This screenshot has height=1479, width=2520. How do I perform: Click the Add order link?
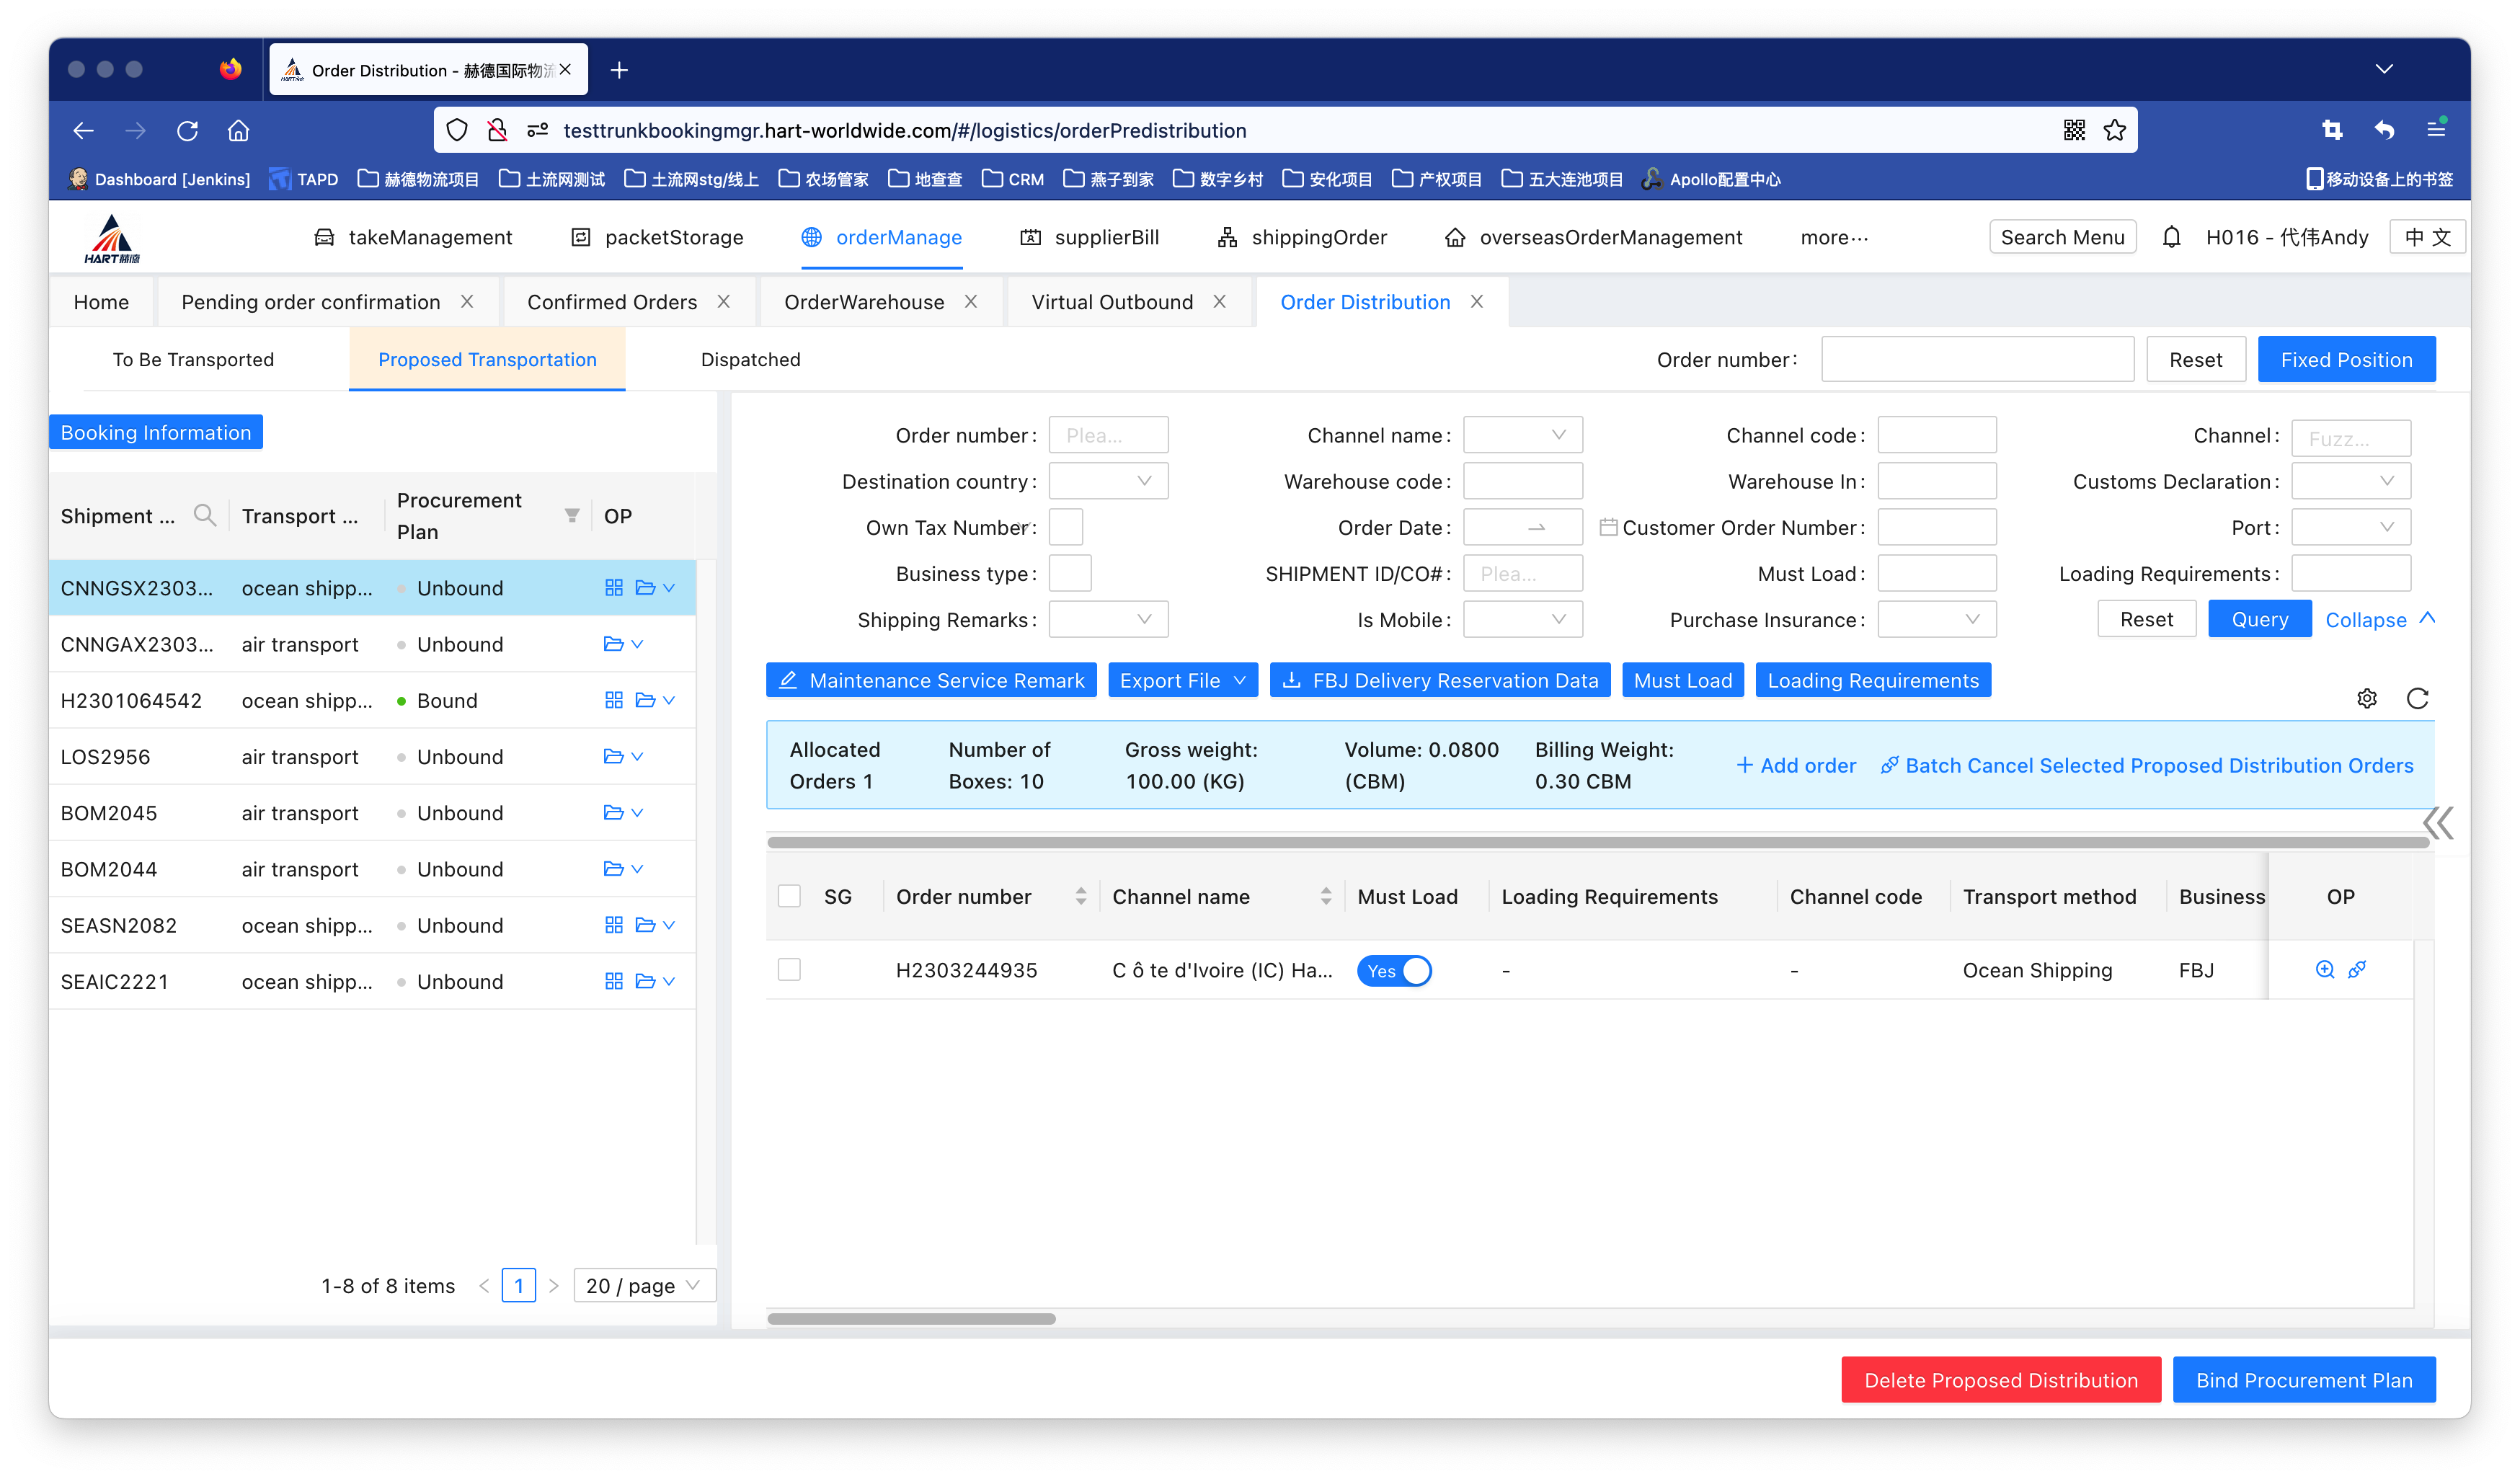(1796, 765)
